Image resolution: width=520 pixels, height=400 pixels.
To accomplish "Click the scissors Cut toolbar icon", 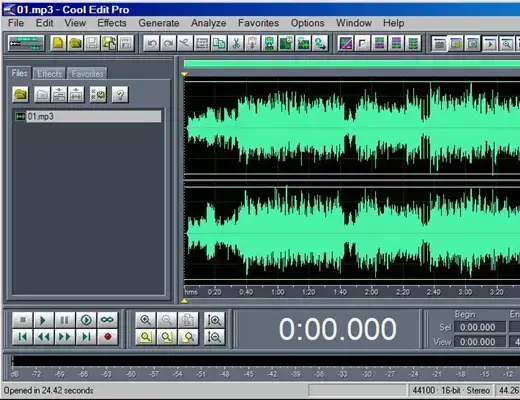I will pos(236,43).
